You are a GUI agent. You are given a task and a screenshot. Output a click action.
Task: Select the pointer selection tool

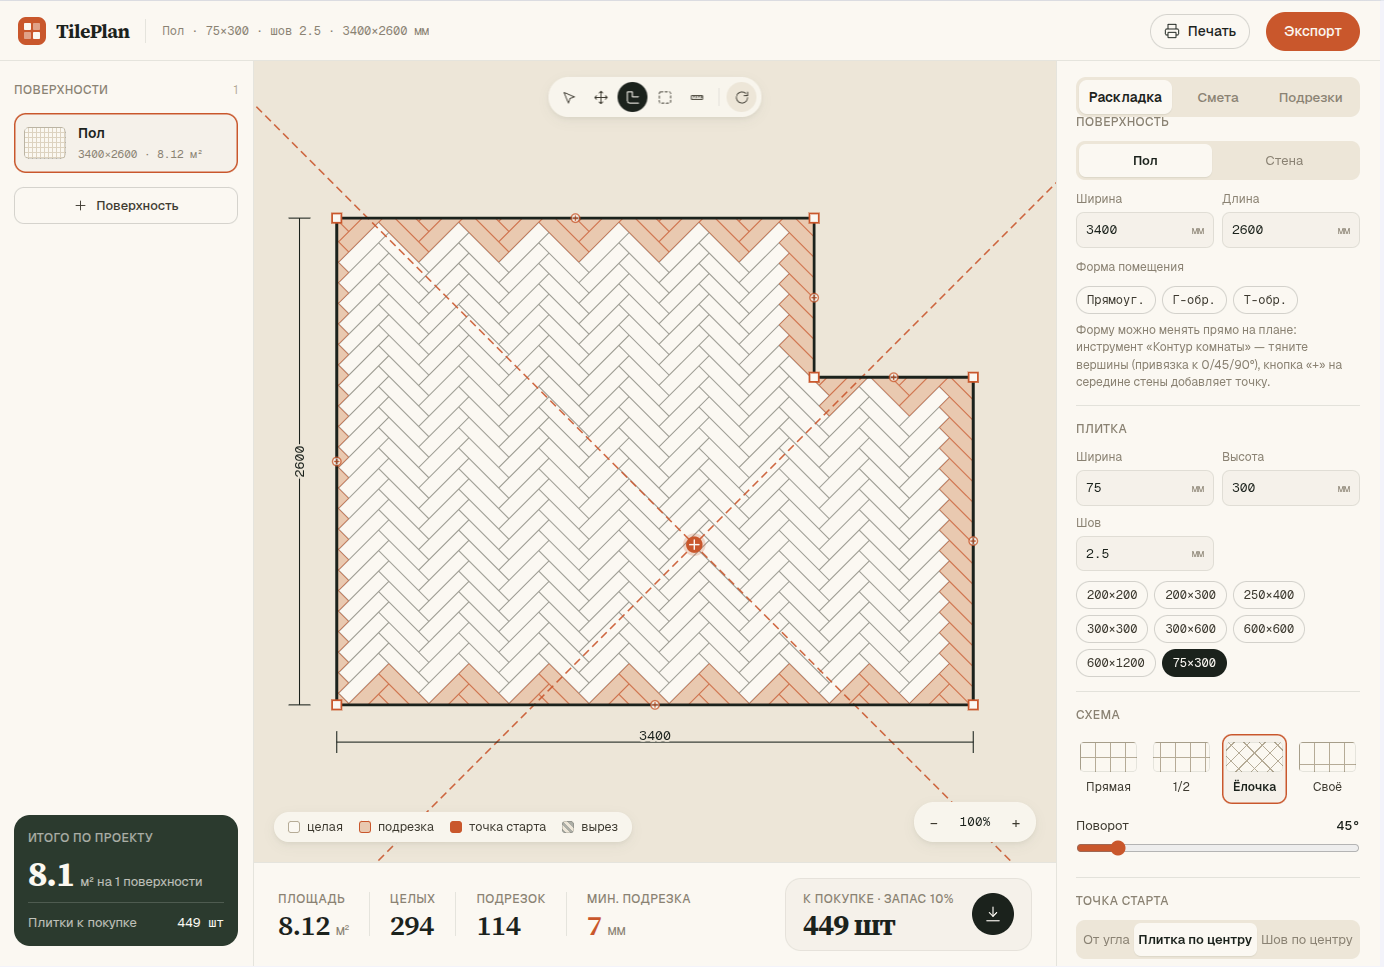569,97
